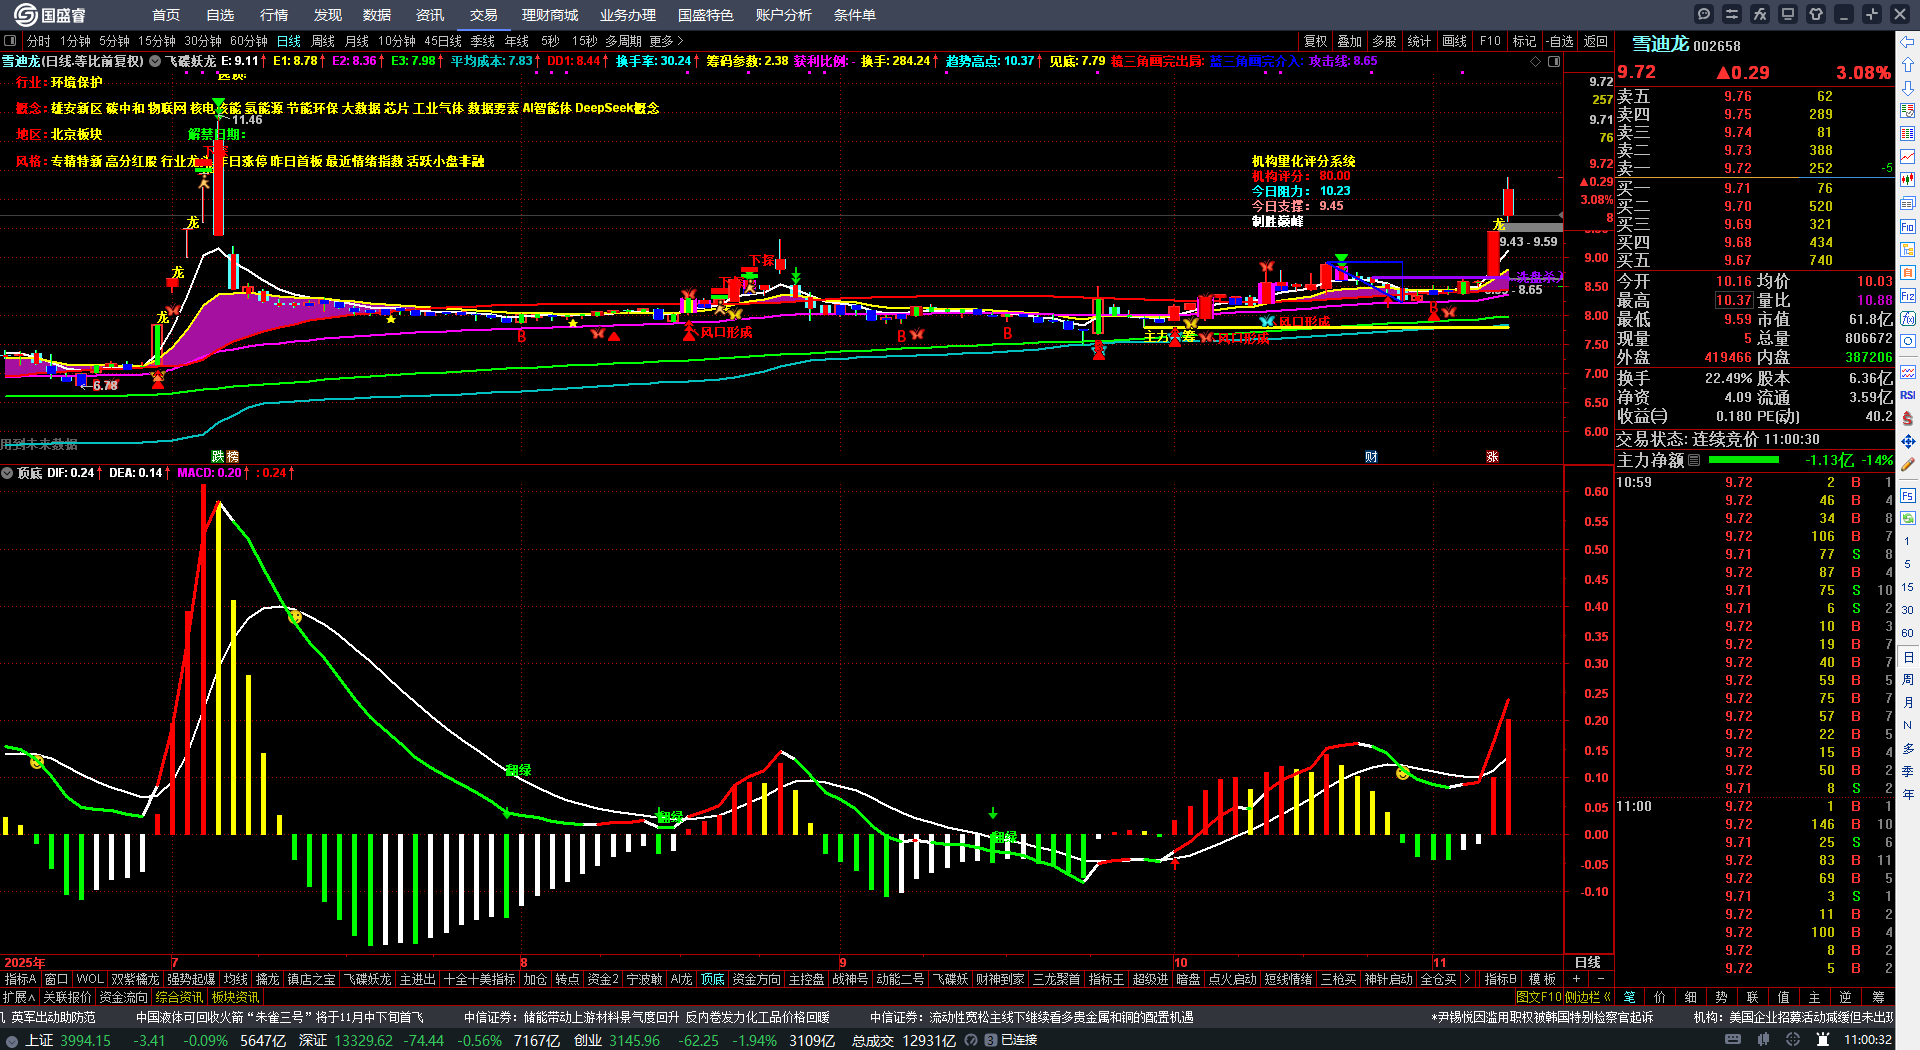
Task: Open the 国盛特色 menu
Action: tap(706, 15)
